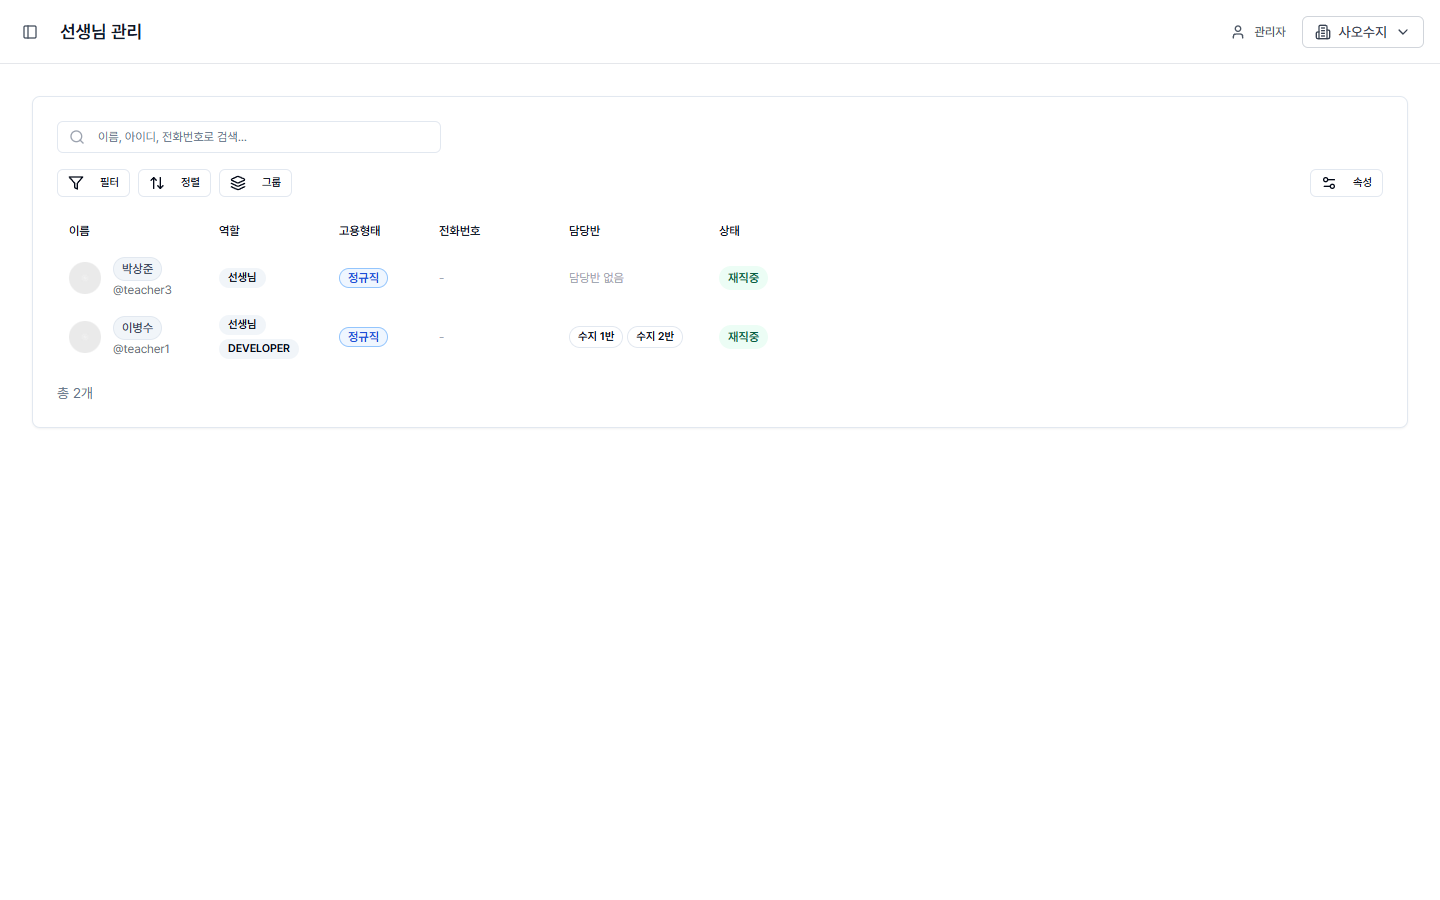Click 선생님 role badge in 이병수 row
This screenshot has height=900, width=1440.
click(x=242, y=325)
